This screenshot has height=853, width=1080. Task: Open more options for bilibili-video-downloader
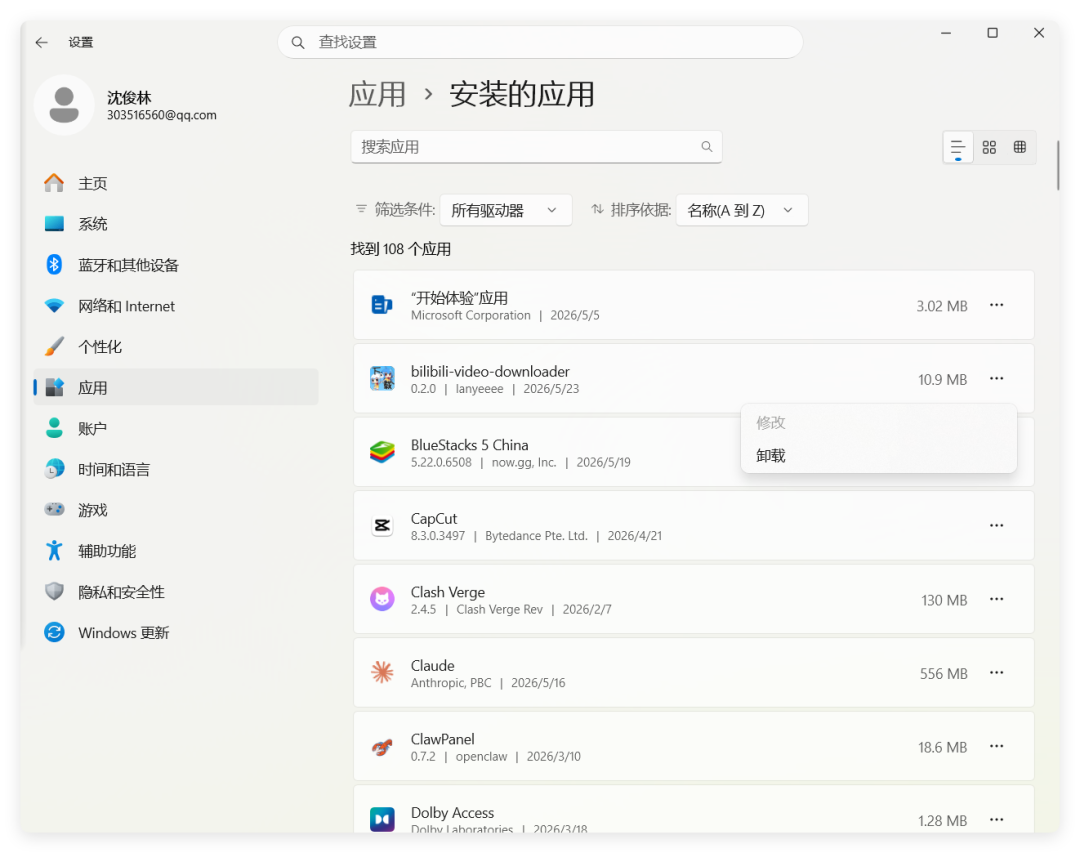997,379
